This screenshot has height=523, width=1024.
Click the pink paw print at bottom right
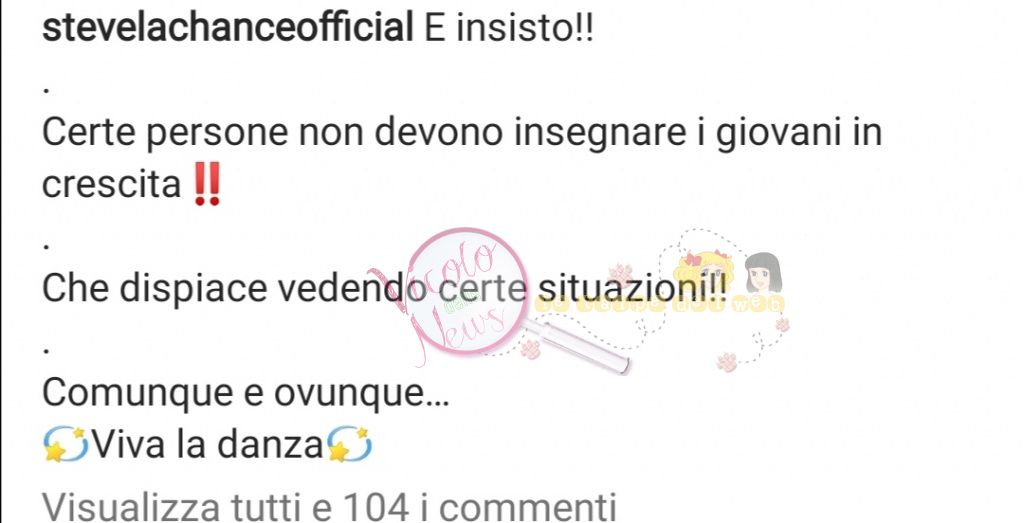(x=727, y=362)
